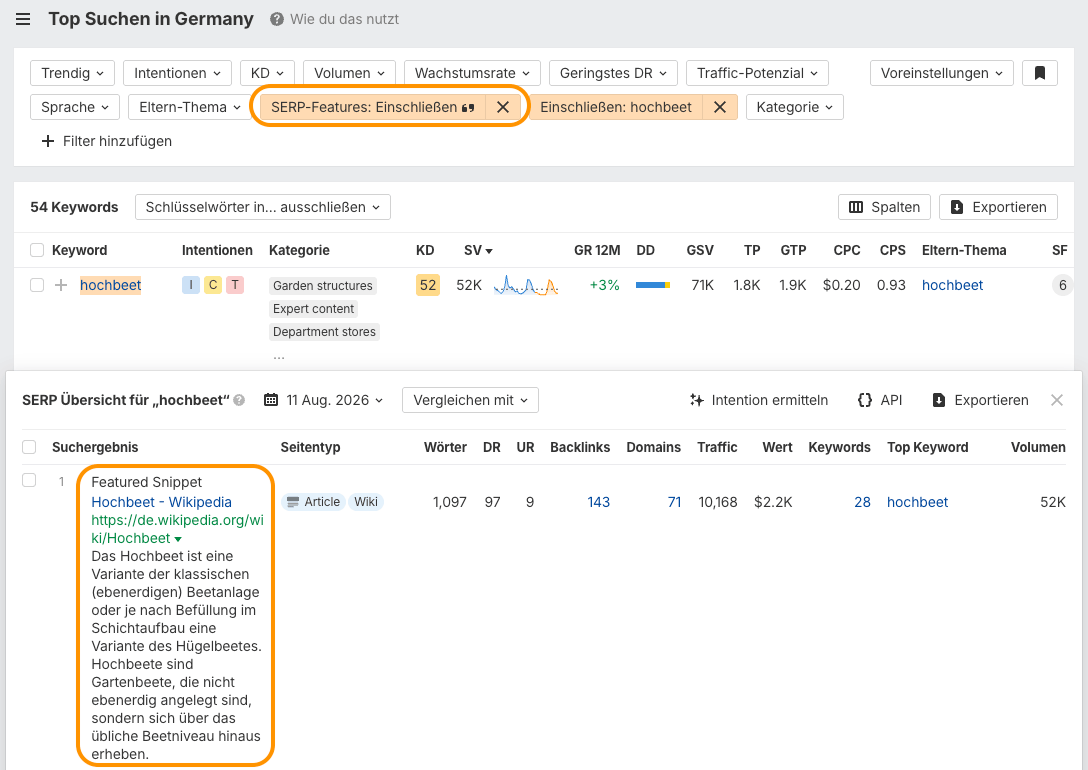Click Exportieren in the SERP overview
The image size is (1088, 770).
coord(980,400)
